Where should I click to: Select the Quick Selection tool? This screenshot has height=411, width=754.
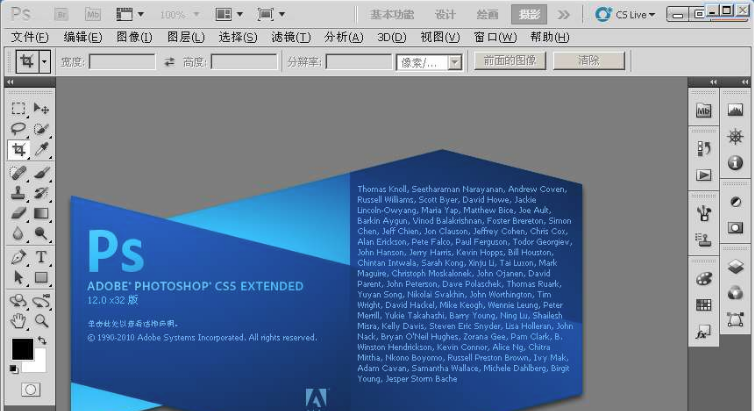[x=41, y=128]
